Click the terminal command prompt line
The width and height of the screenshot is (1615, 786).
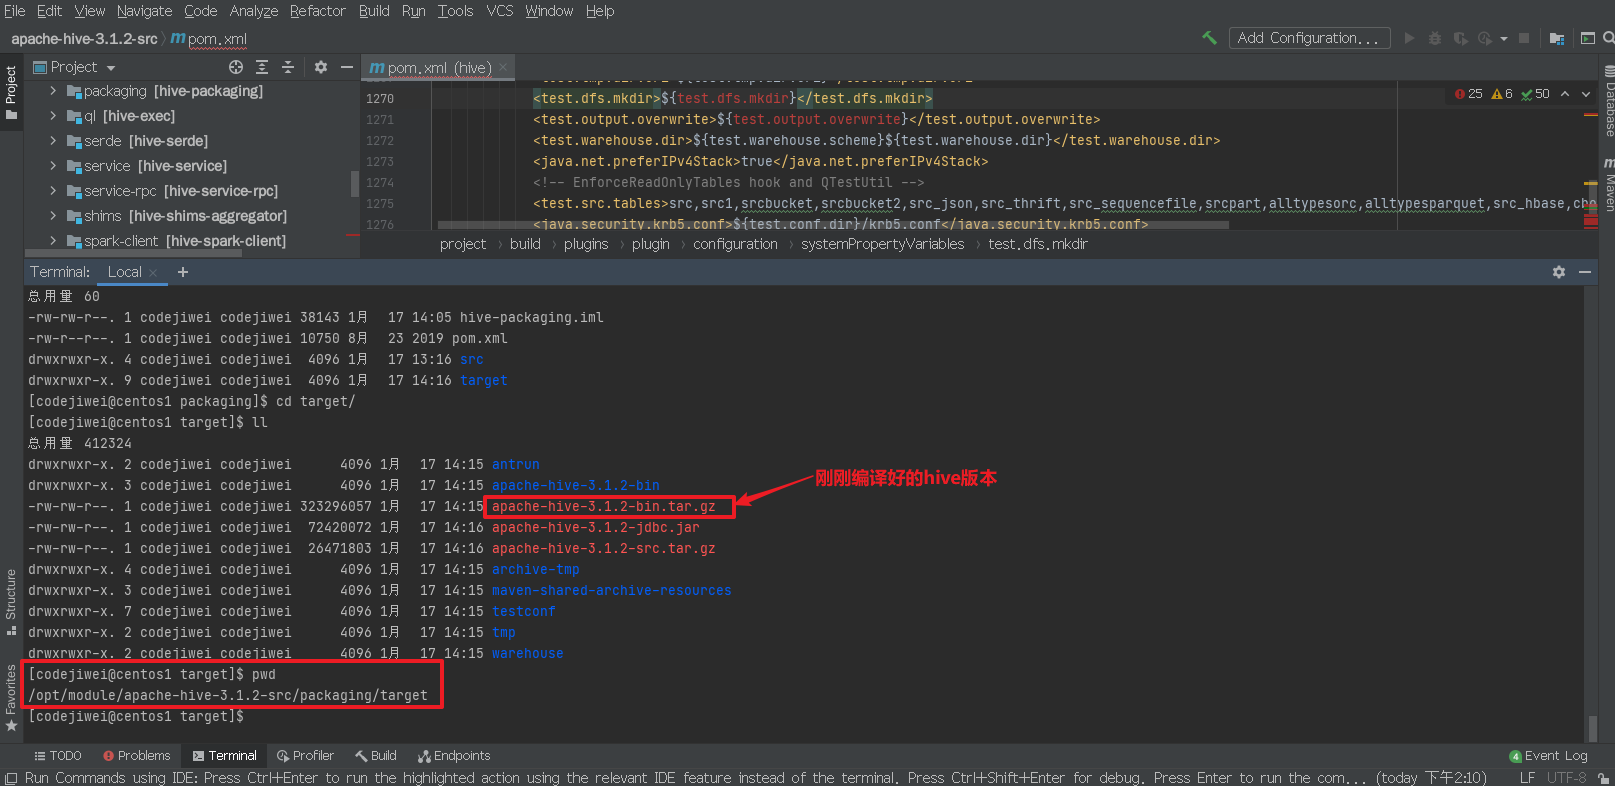(x=136, y=717)
